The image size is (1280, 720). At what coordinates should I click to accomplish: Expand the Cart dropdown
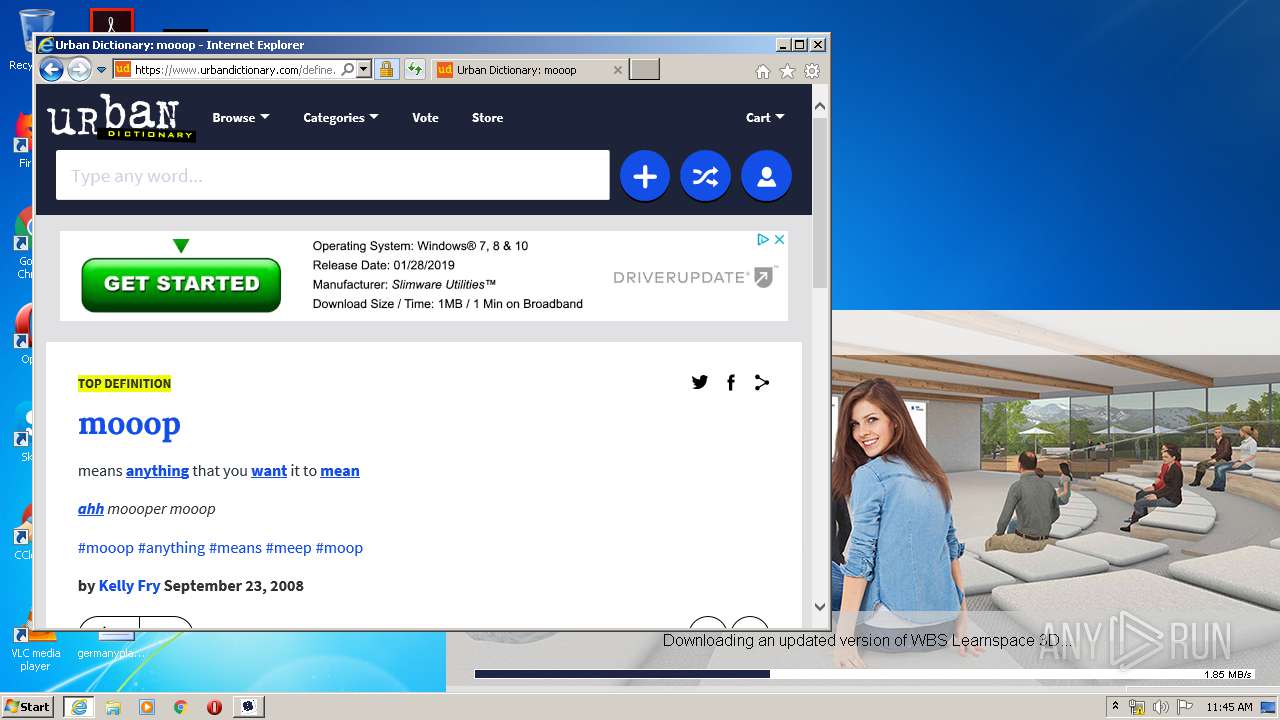(765, 117)
